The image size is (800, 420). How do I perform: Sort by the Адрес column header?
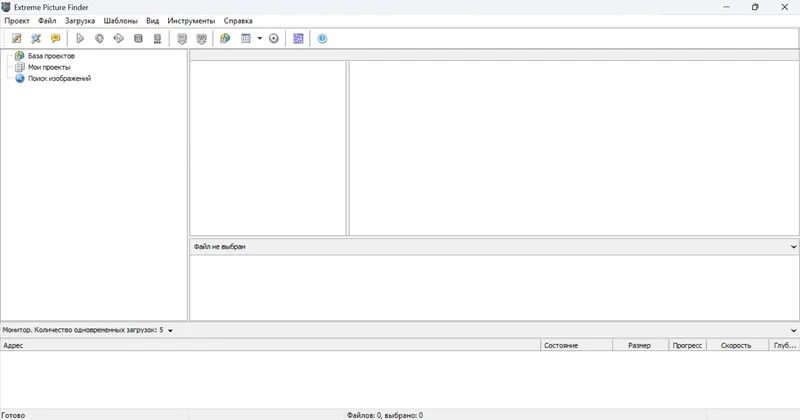pos(270,345)
